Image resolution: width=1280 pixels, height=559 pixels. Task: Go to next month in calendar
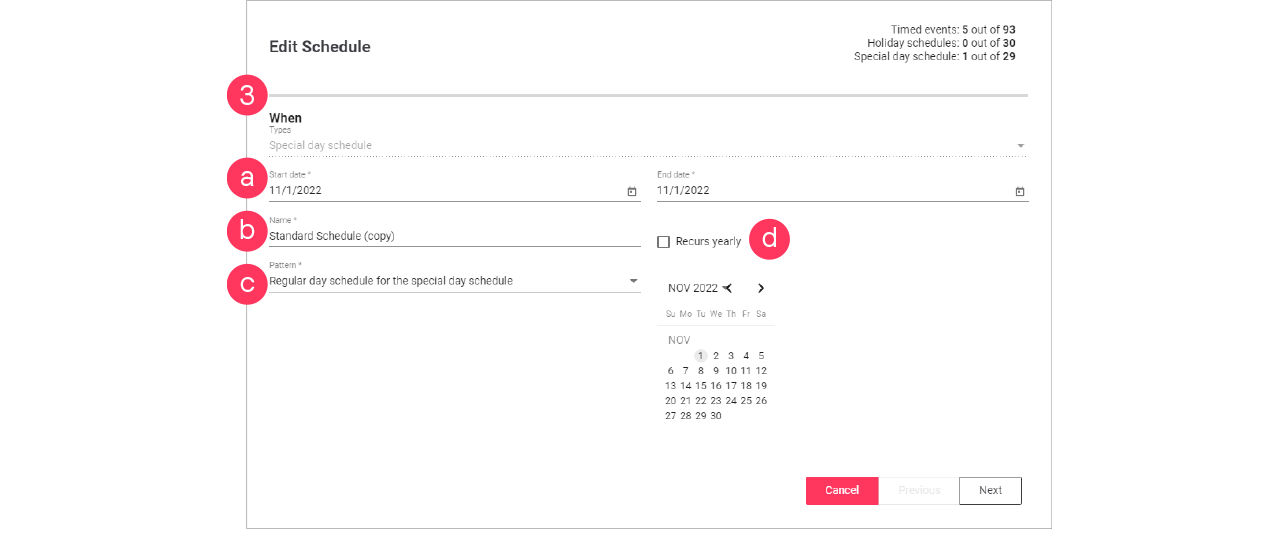[761, 288]
